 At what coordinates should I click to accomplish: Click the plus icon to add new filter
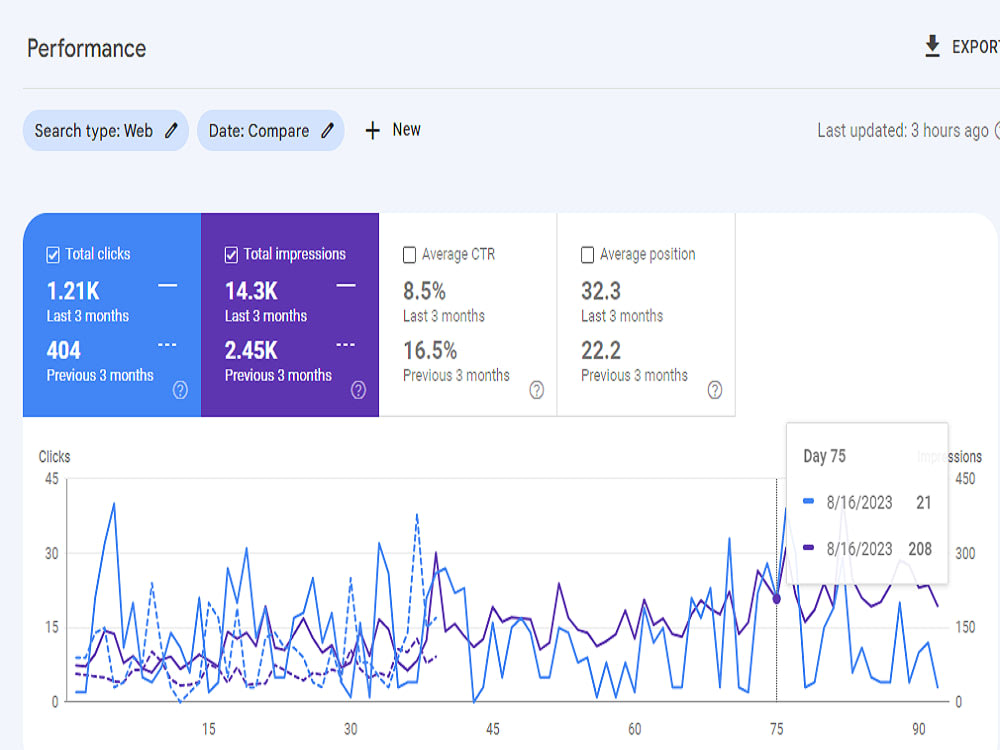pyautogui.click(x=372, y=131)
